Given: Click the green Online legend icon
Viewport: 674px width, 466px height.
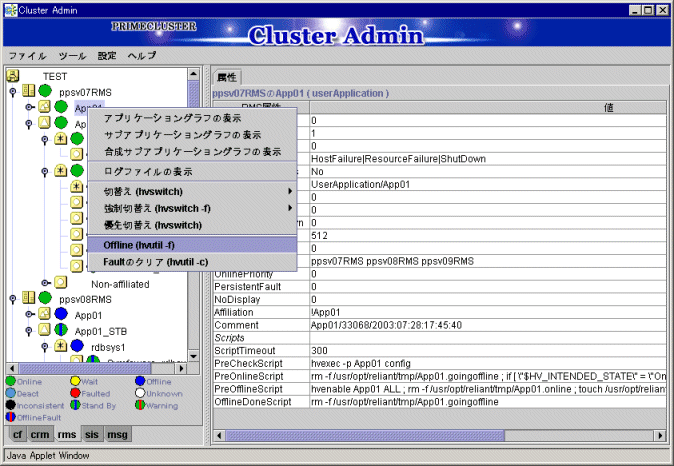Looking at the screenshot, I should click(x=11, y=381).
